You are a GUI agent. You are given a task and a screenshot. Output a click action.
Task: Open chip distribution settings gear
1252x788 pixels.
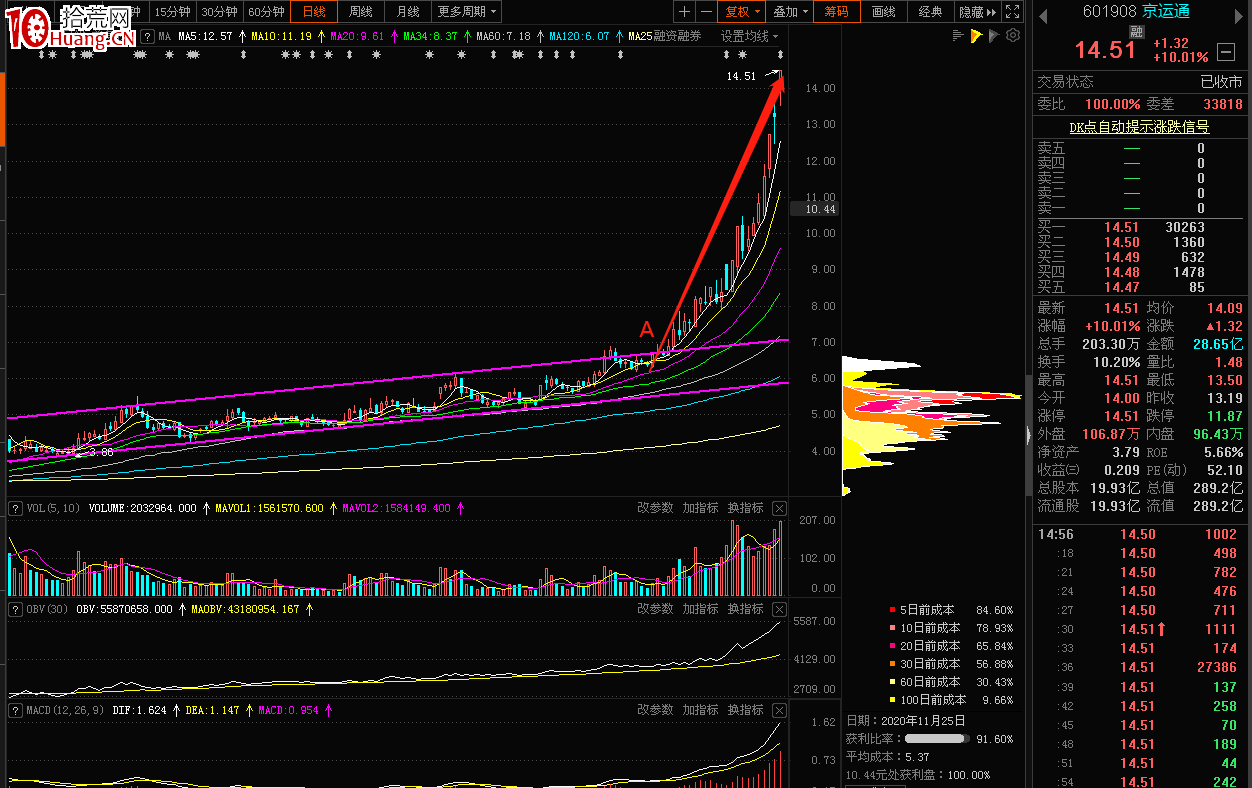[1013, 35]
